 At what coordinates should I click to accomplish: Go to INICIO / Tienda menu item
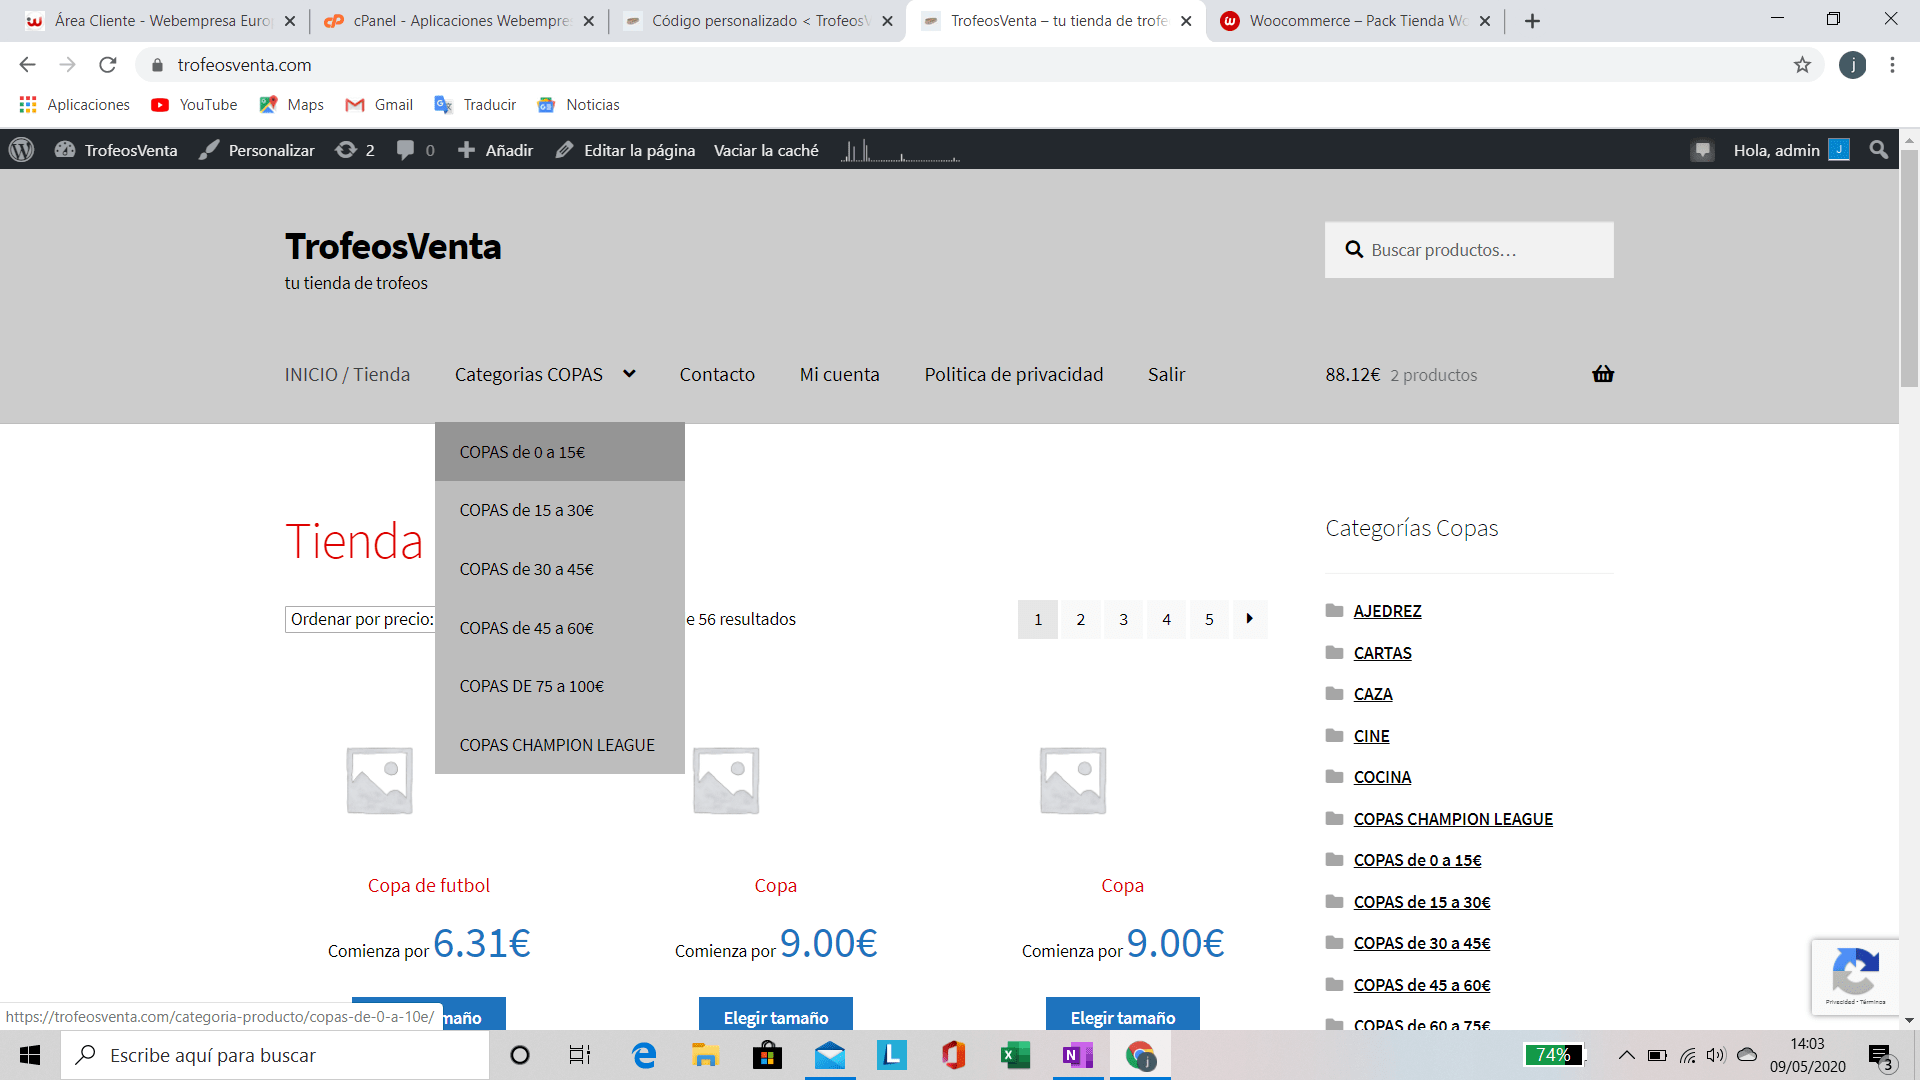[x=347, y=374]
